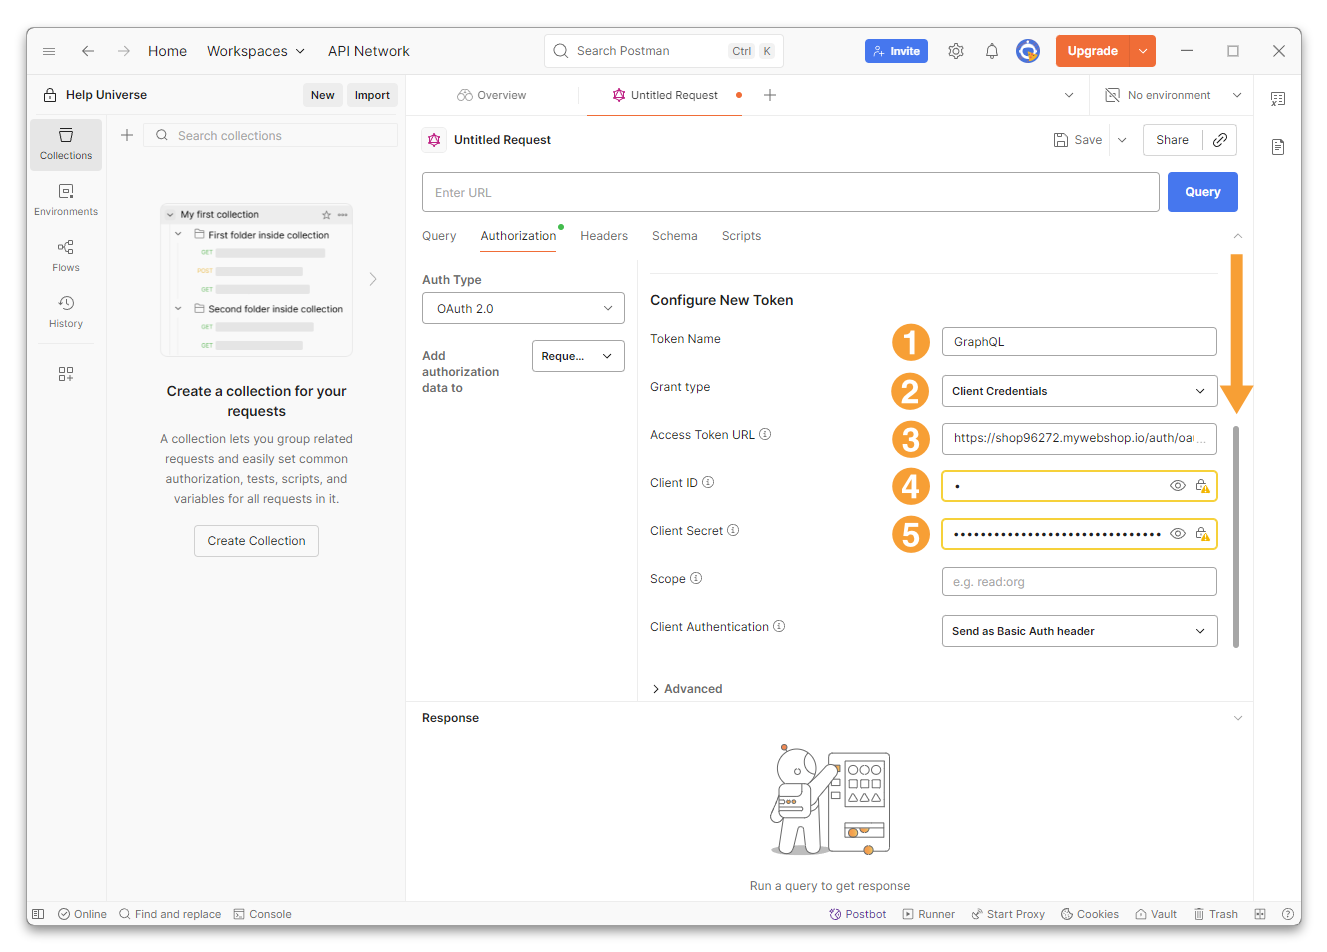Open the History sidebar panel
Image resolution: width=1327 pixels, height=952 pixels.
pos(66,312)
